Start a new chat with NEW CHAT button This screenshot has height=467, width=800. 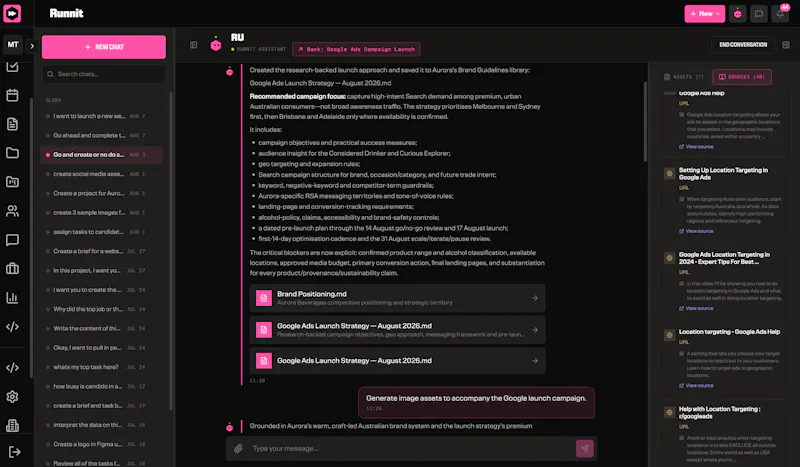coord(104,47)
